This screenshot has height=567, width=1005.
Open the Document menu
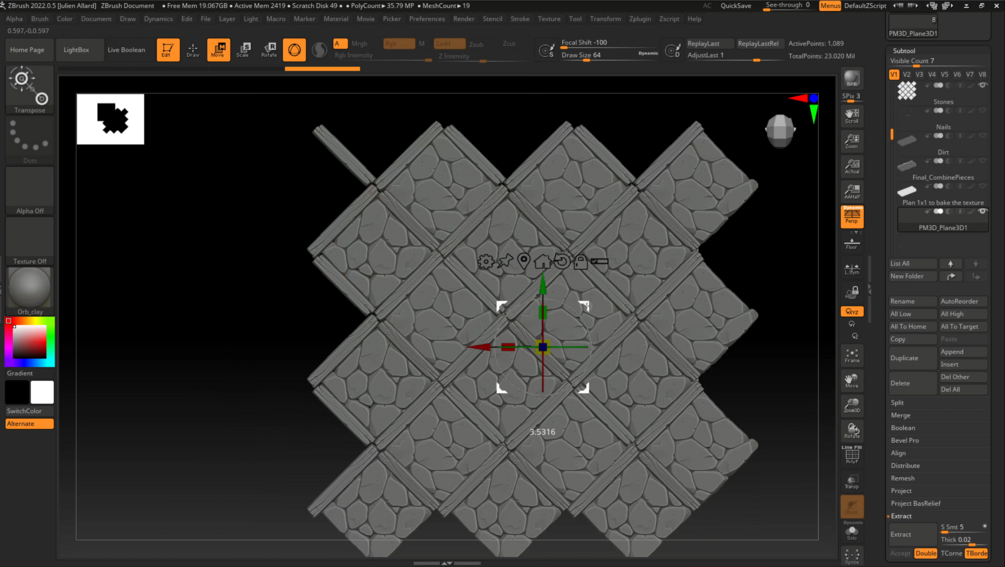pos(96,19)
